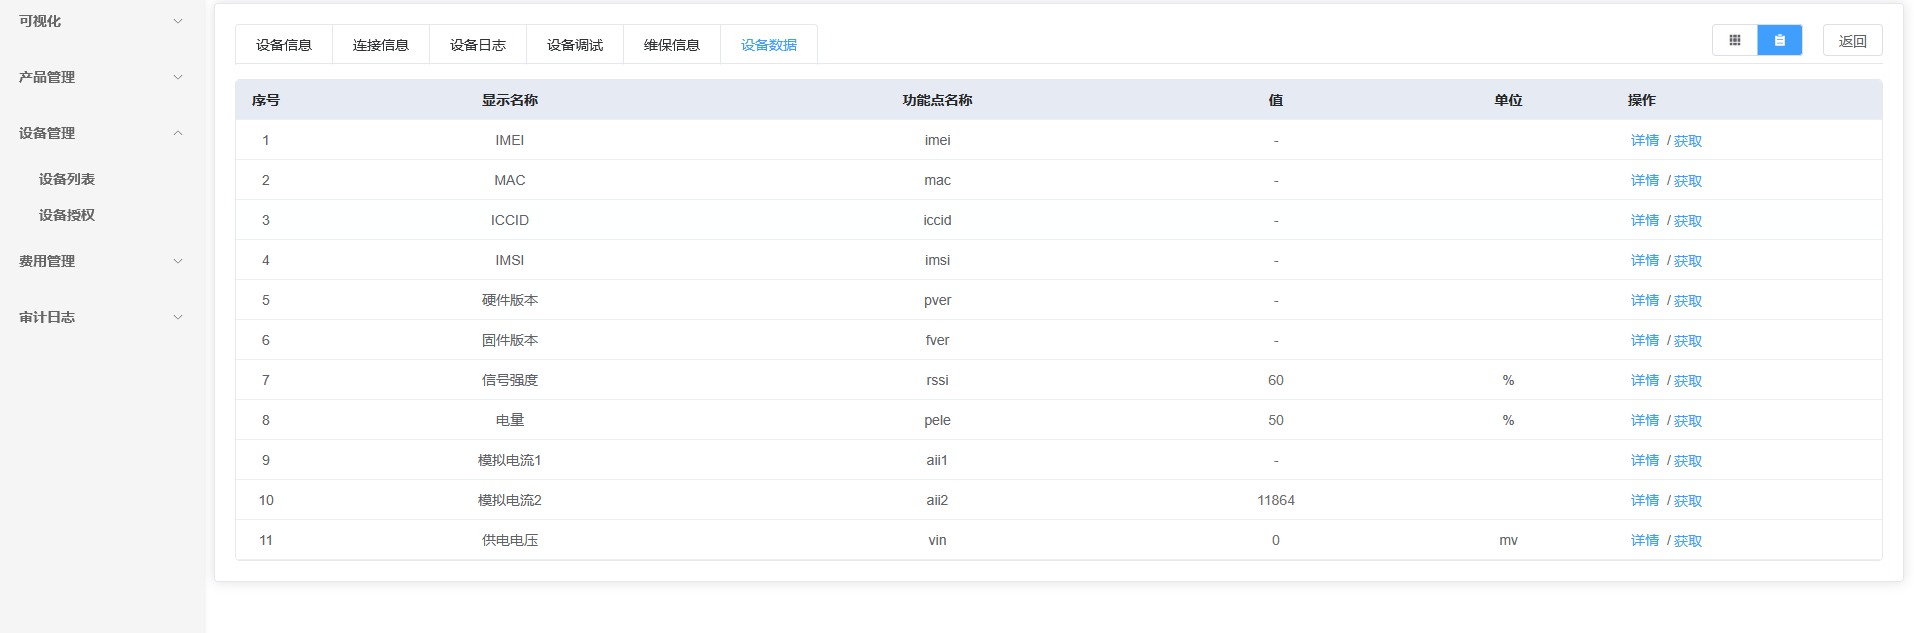Click the 返回 button
The height and width of the screenshot is (633, 1914).
click(1853, 41)
